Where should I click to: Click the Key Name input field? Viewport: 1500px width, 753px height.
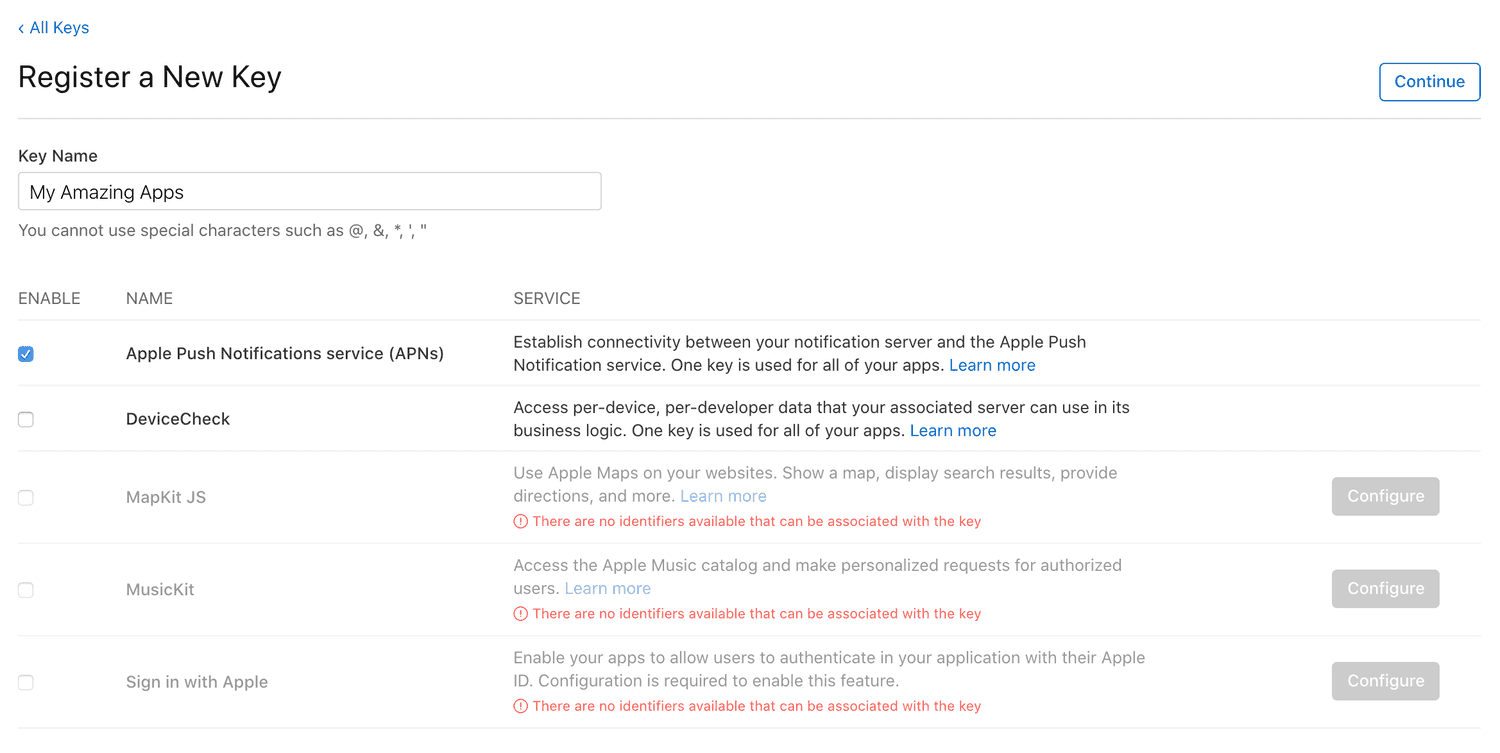(x=309, y=191)
